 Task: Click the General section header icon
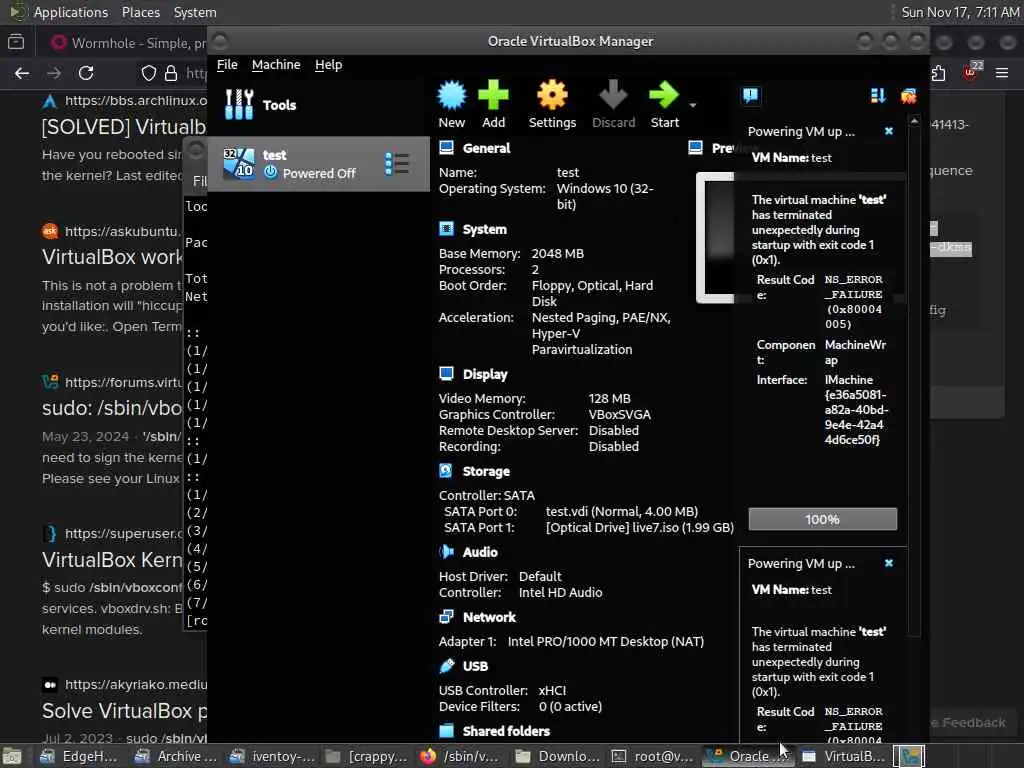[x=446, y=148]
